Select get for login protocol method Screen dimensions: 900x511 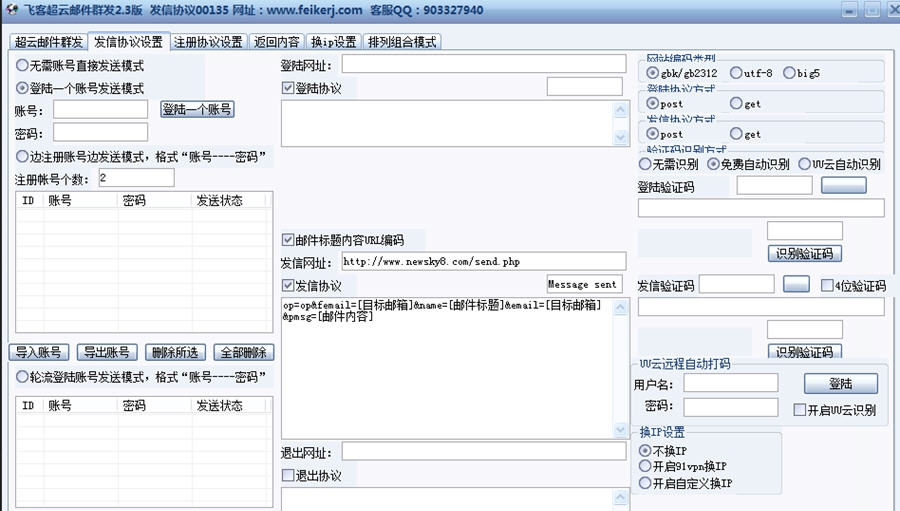coord(745,103)
